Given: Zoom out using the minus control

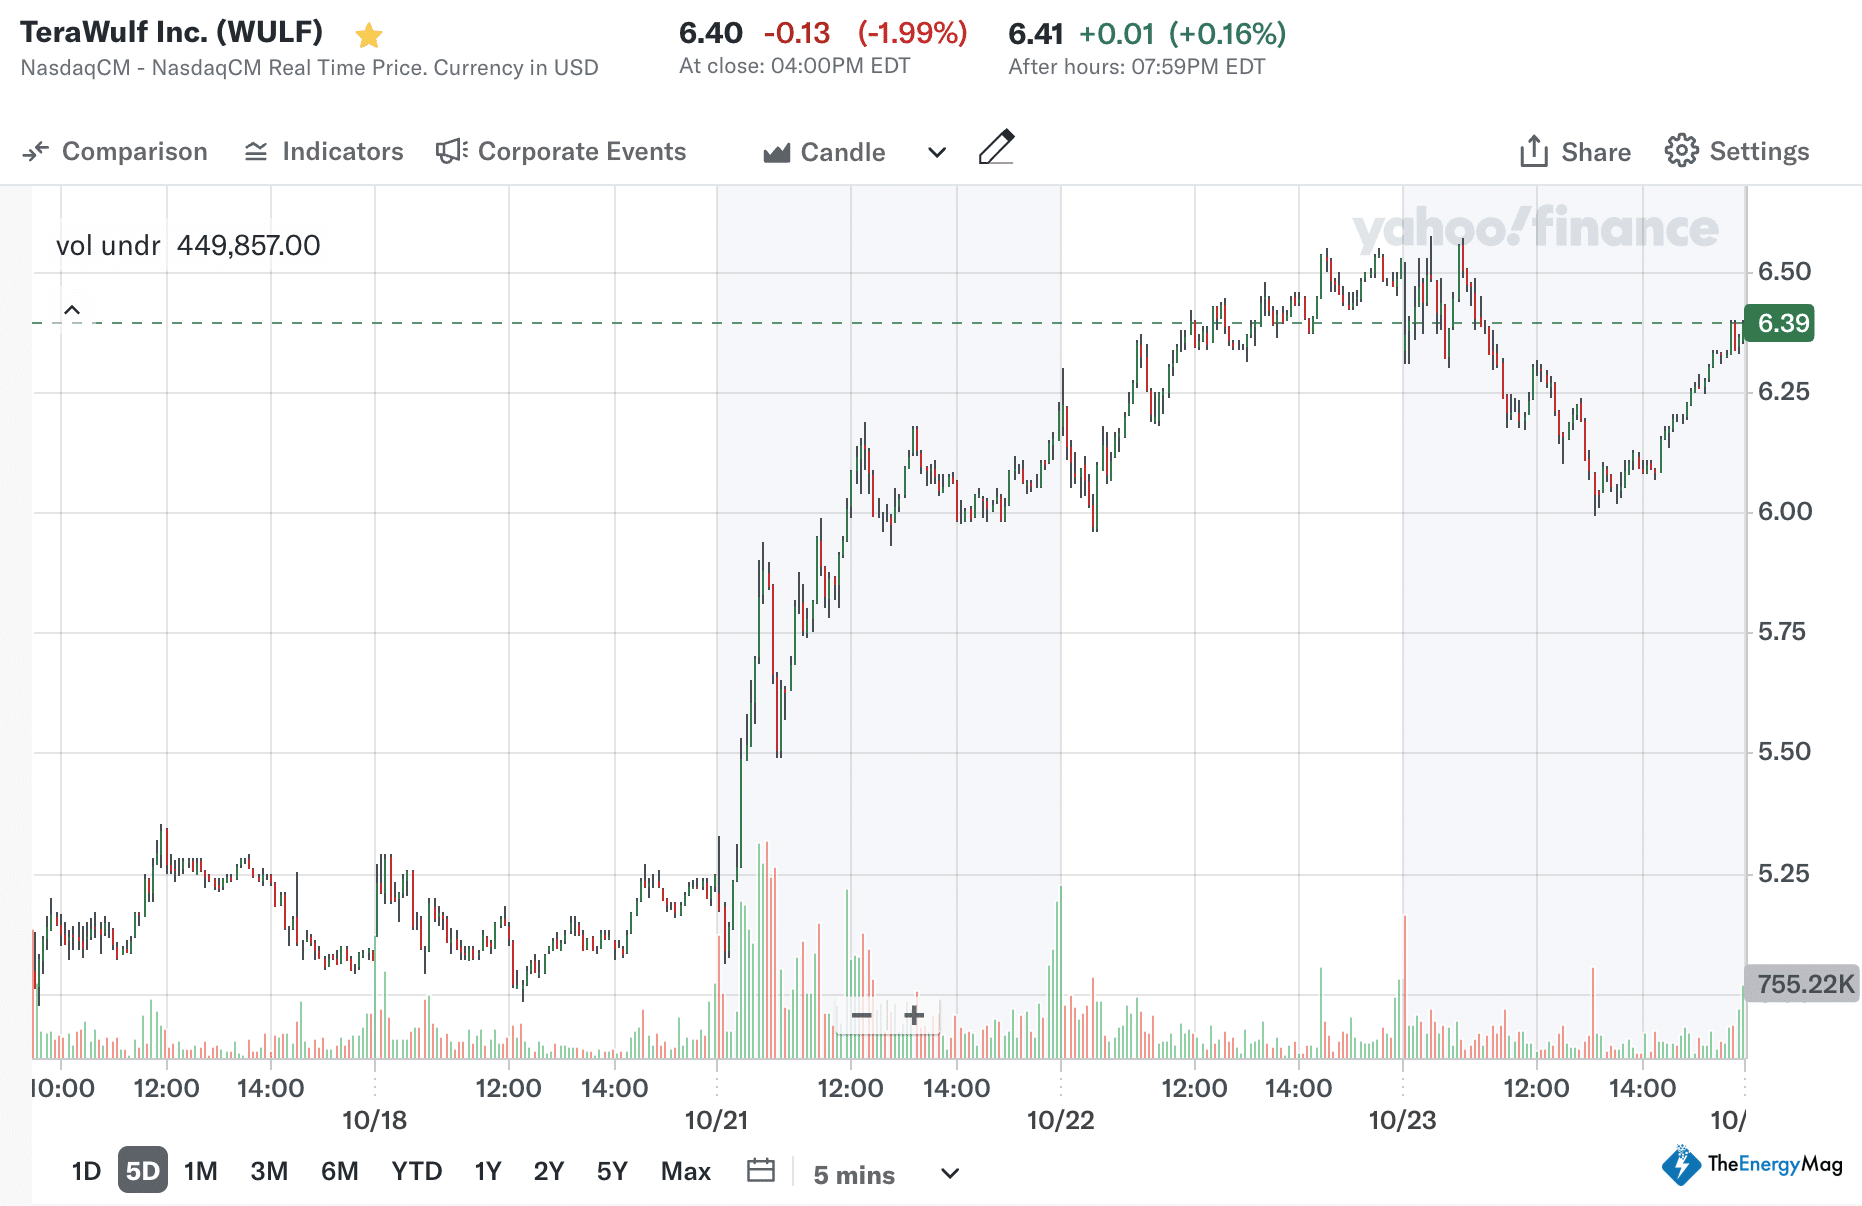Looking at the screenshot, I should pyautogui.click(x=862, y=1015).
